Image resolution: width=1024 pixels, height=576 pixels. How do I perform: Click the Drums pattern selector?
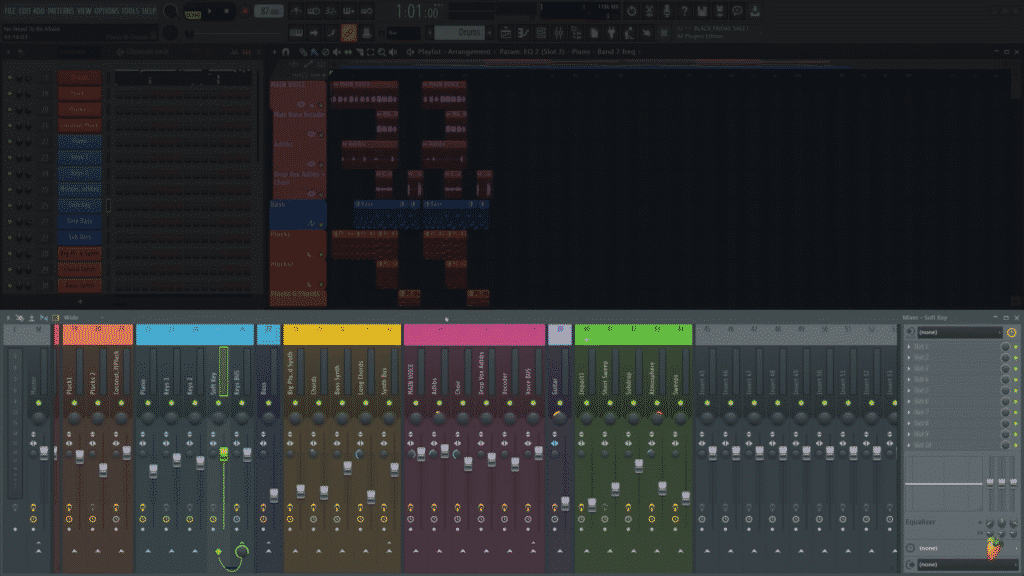(x=464, y=33)
